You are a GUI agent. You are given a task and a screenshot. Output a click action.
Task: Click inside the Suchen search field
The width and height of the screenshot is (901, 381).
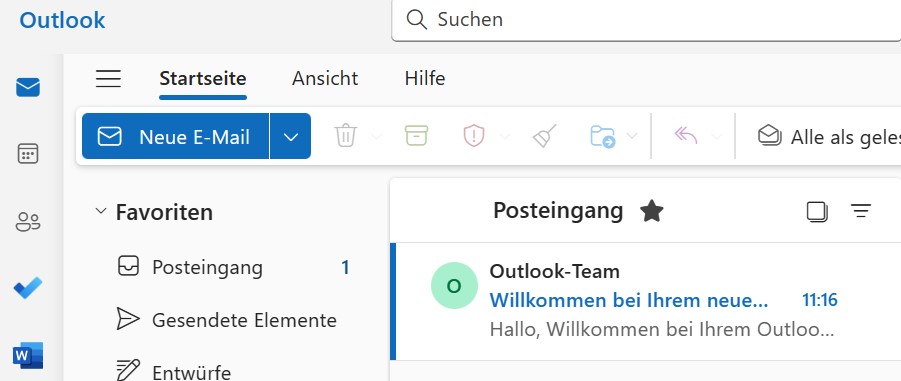pos(646,20)
